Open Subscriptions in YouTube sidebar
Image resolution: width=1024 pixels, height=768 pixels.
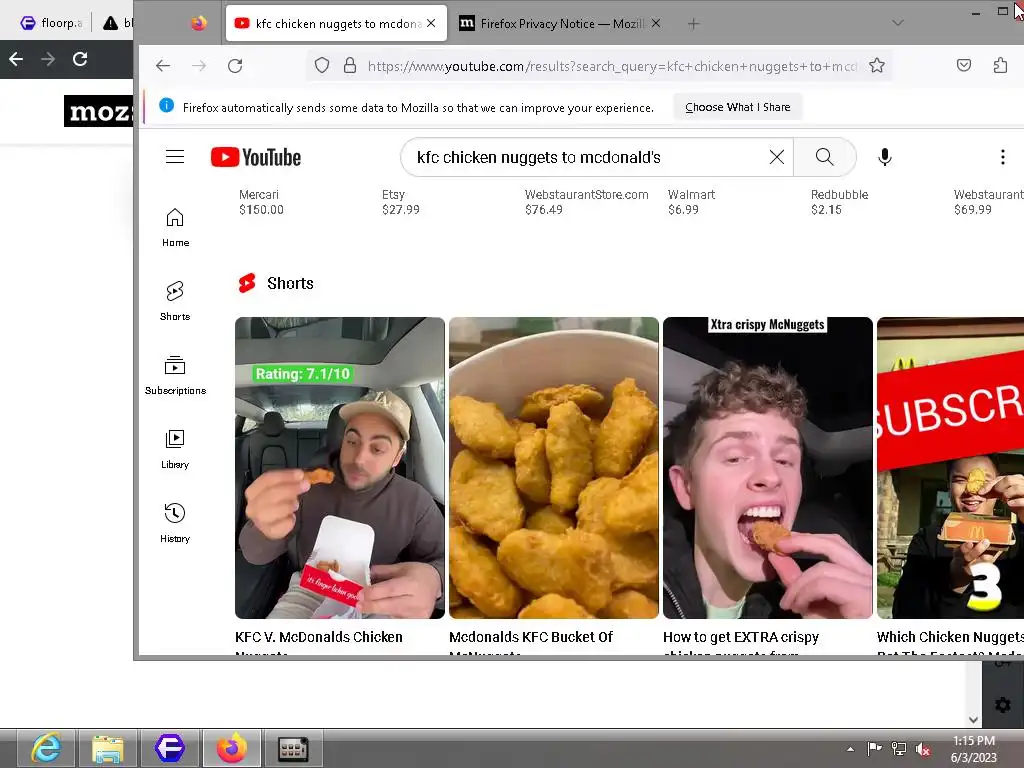click(x=175, y=376)
